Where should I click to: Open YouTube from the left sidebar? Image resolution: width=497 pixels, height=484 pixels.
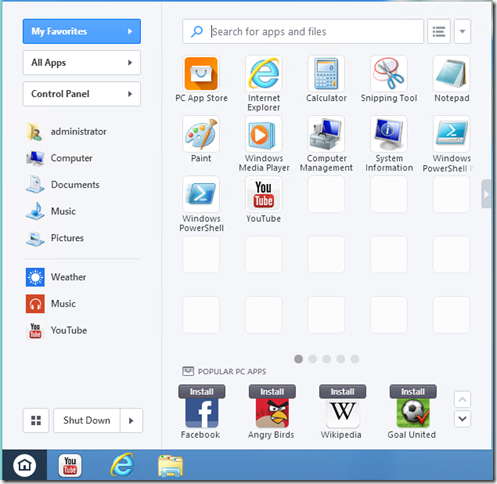tap(57, 330)
